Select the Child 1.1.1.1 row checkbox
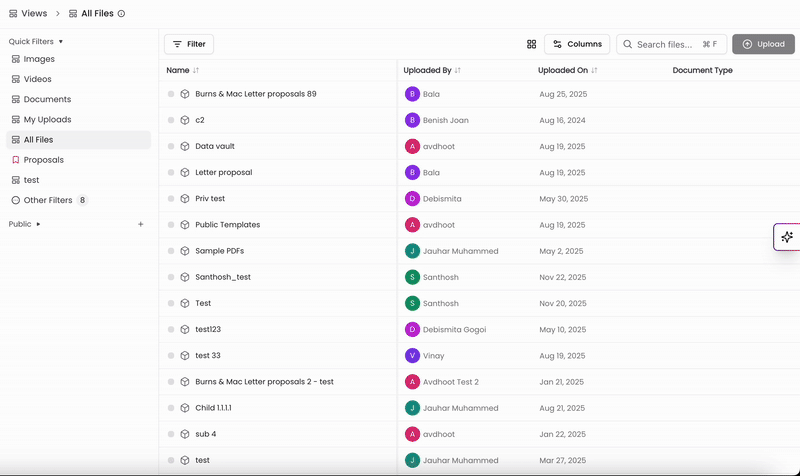 171,408
